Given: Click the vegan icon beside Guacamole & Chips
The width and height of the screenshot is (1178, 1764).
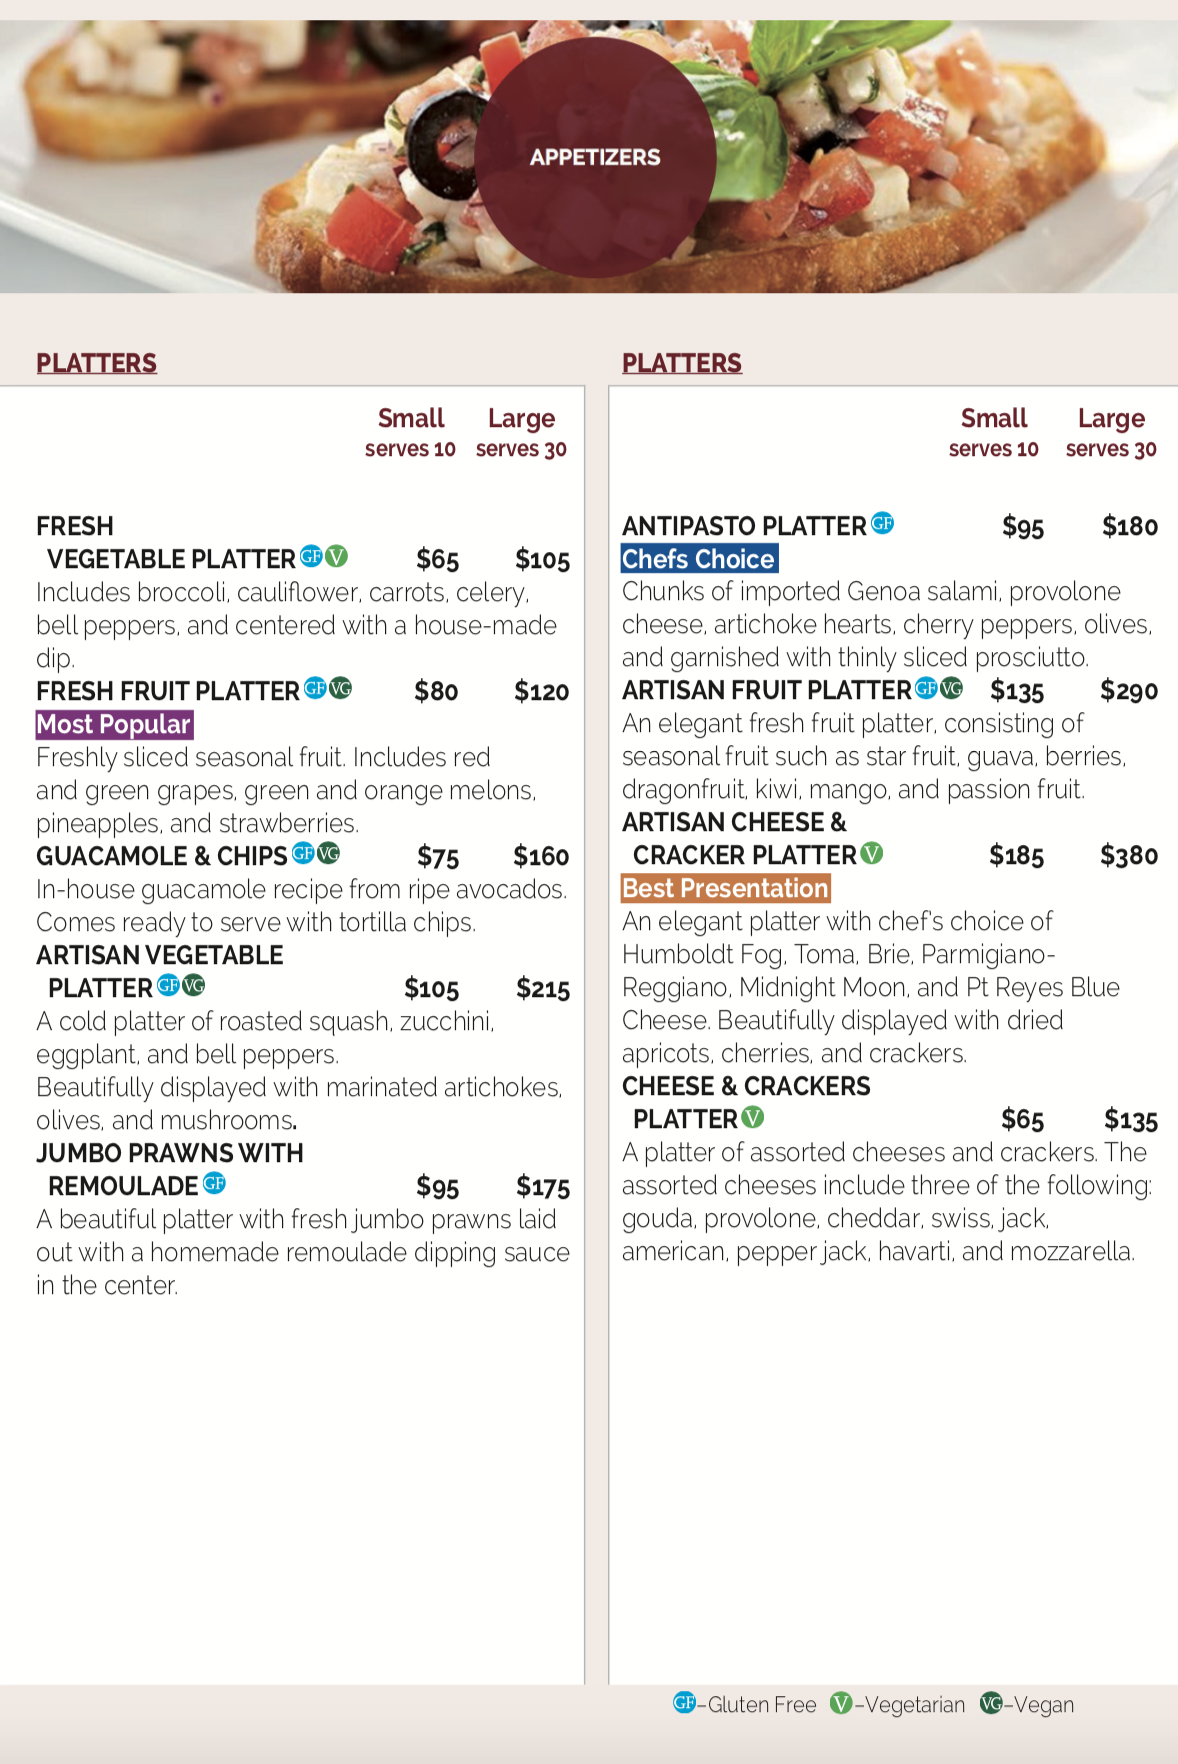Looking at the screenshot, I should 328,853.
